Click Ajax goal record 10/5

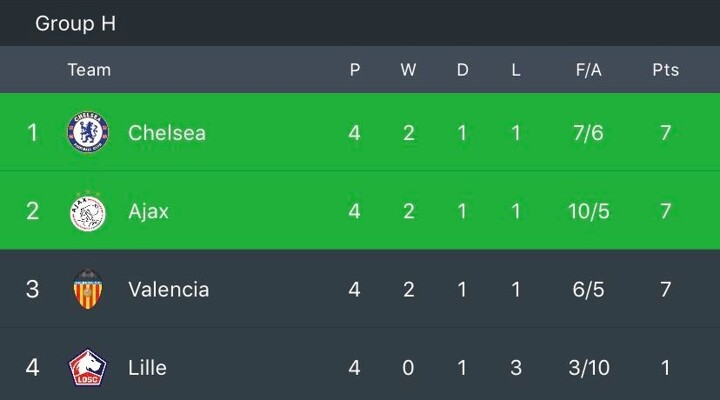[589, 212]
